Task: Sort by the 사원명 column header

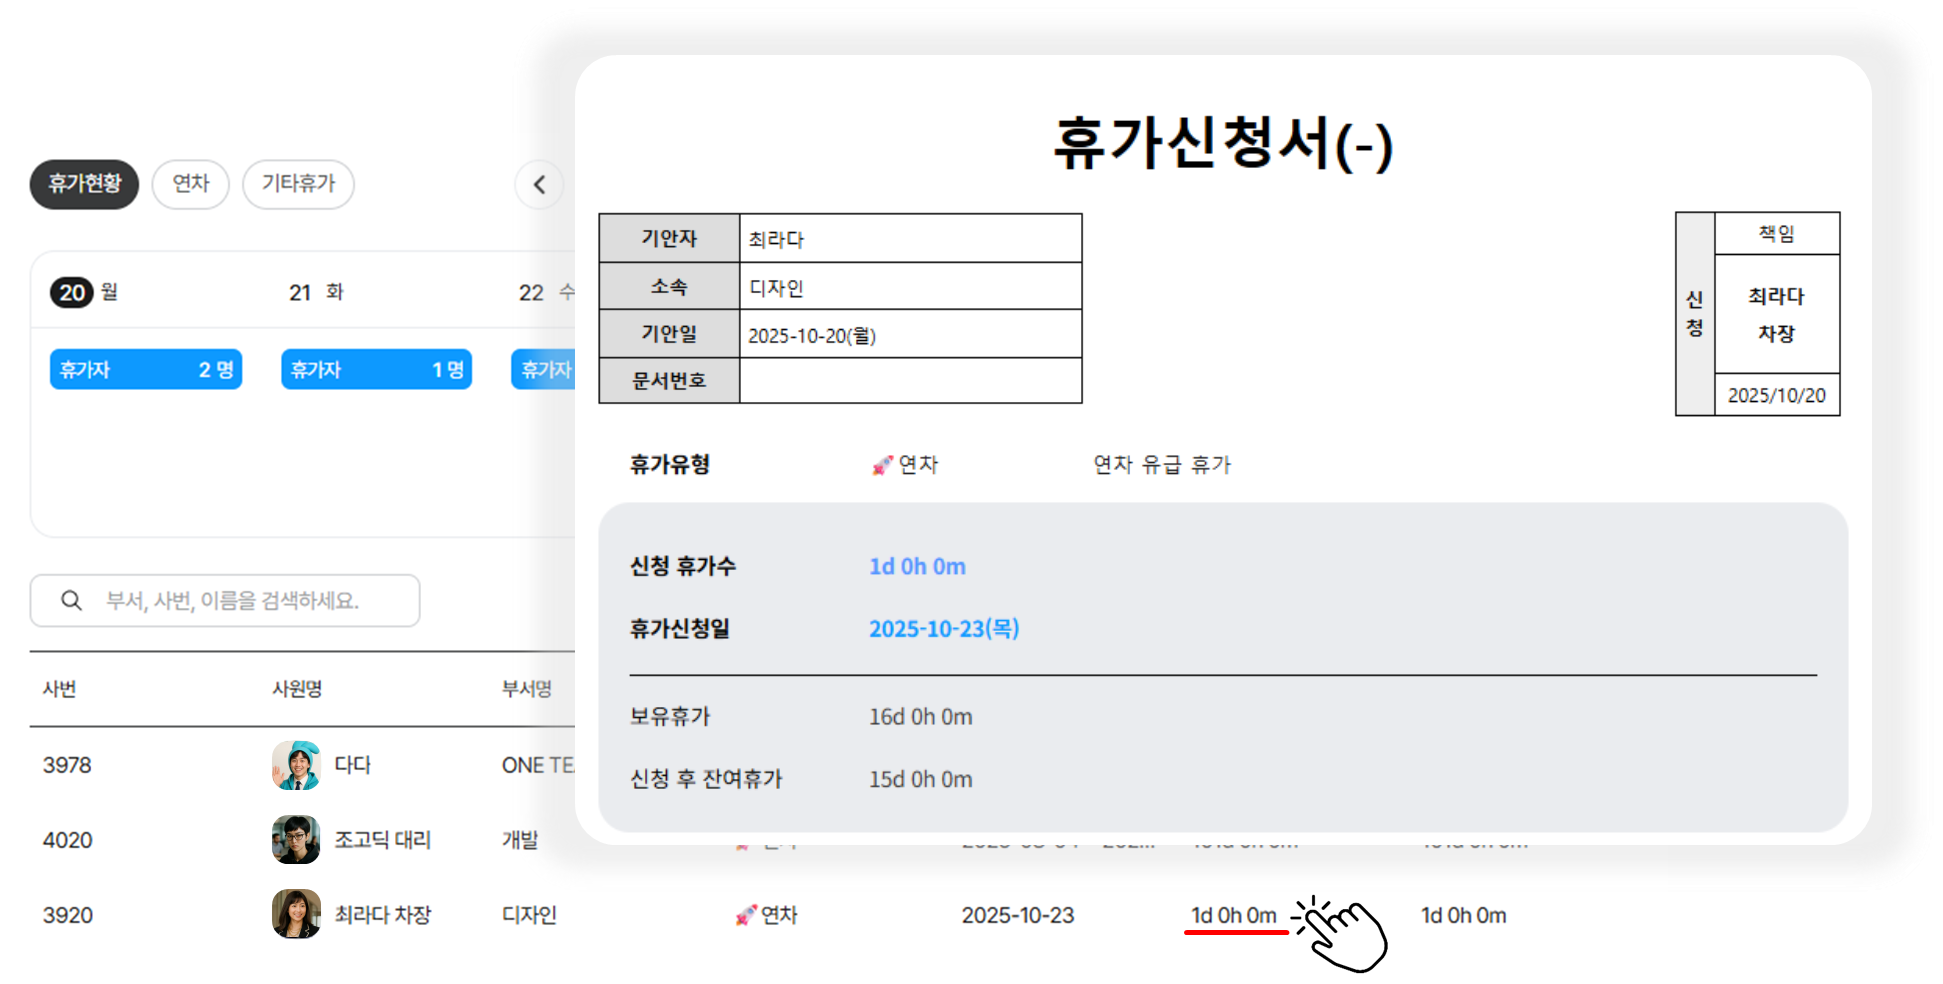Action: click(x=297, y=689)
